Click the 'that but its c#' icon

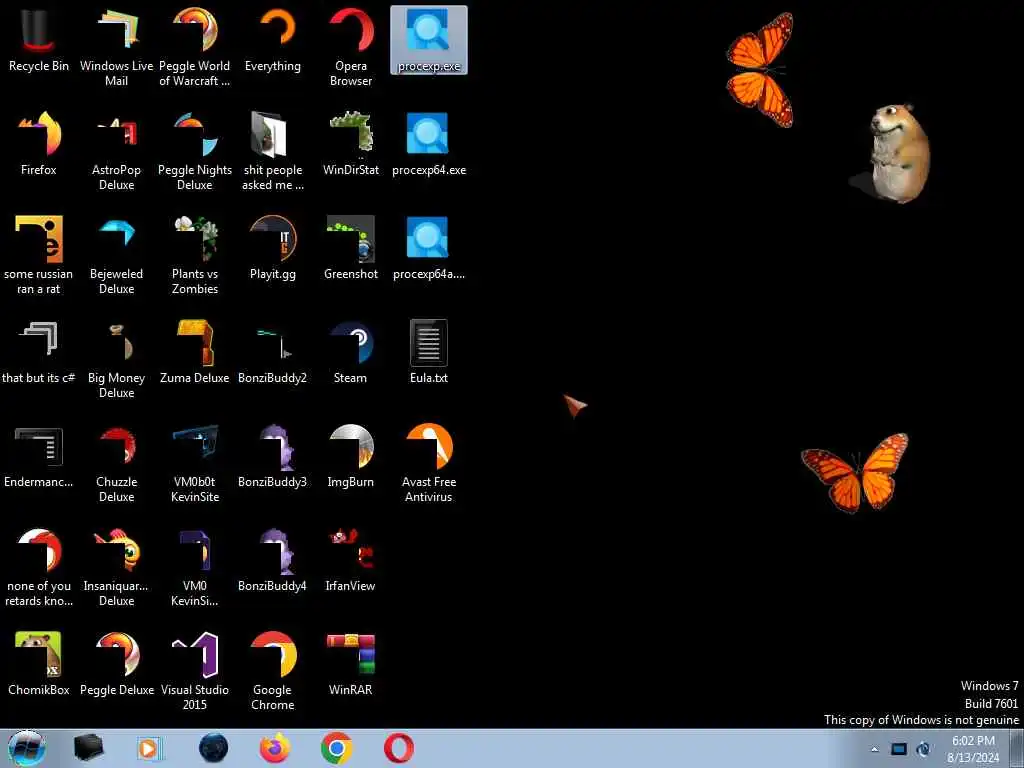pyautogui.click(x=39, y=351)
